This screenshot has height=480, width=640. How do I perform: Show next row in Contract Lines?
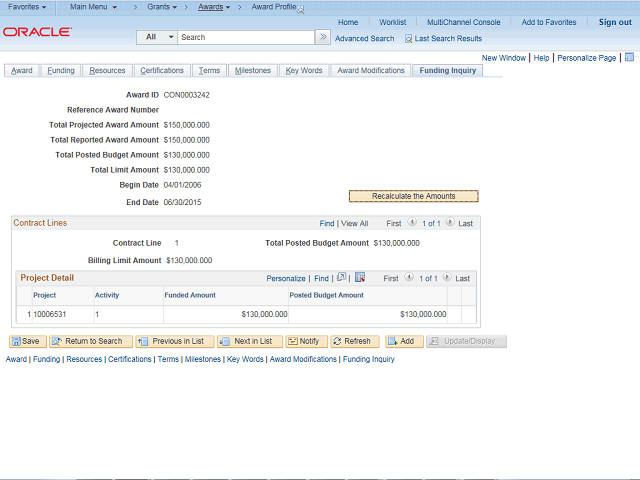(450, 222)
